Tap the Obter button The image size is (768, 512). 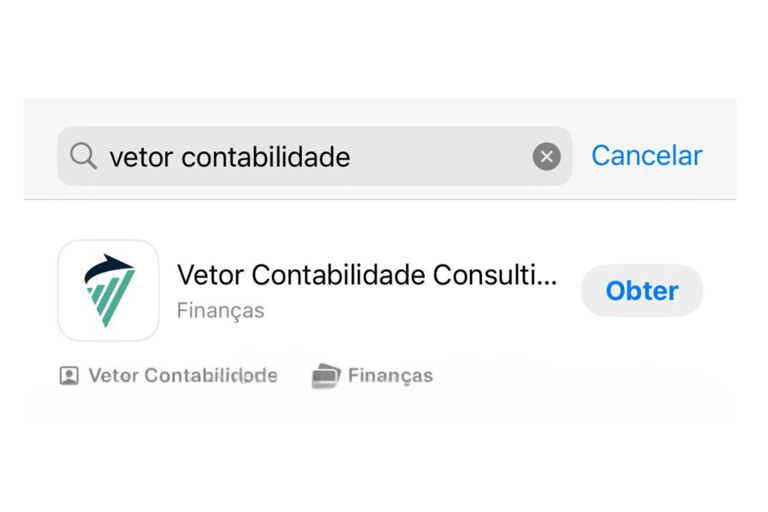point(642,291)
